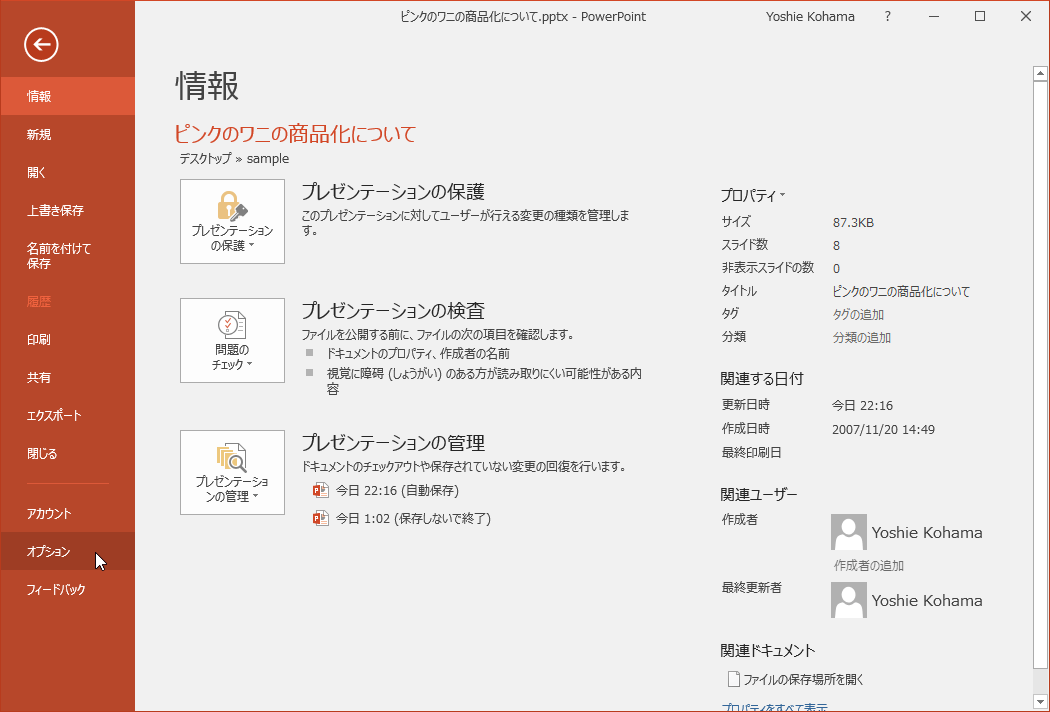
Task: Click PowerPoint file icon for 今日 1:02 version
Action: click(321, 518)
